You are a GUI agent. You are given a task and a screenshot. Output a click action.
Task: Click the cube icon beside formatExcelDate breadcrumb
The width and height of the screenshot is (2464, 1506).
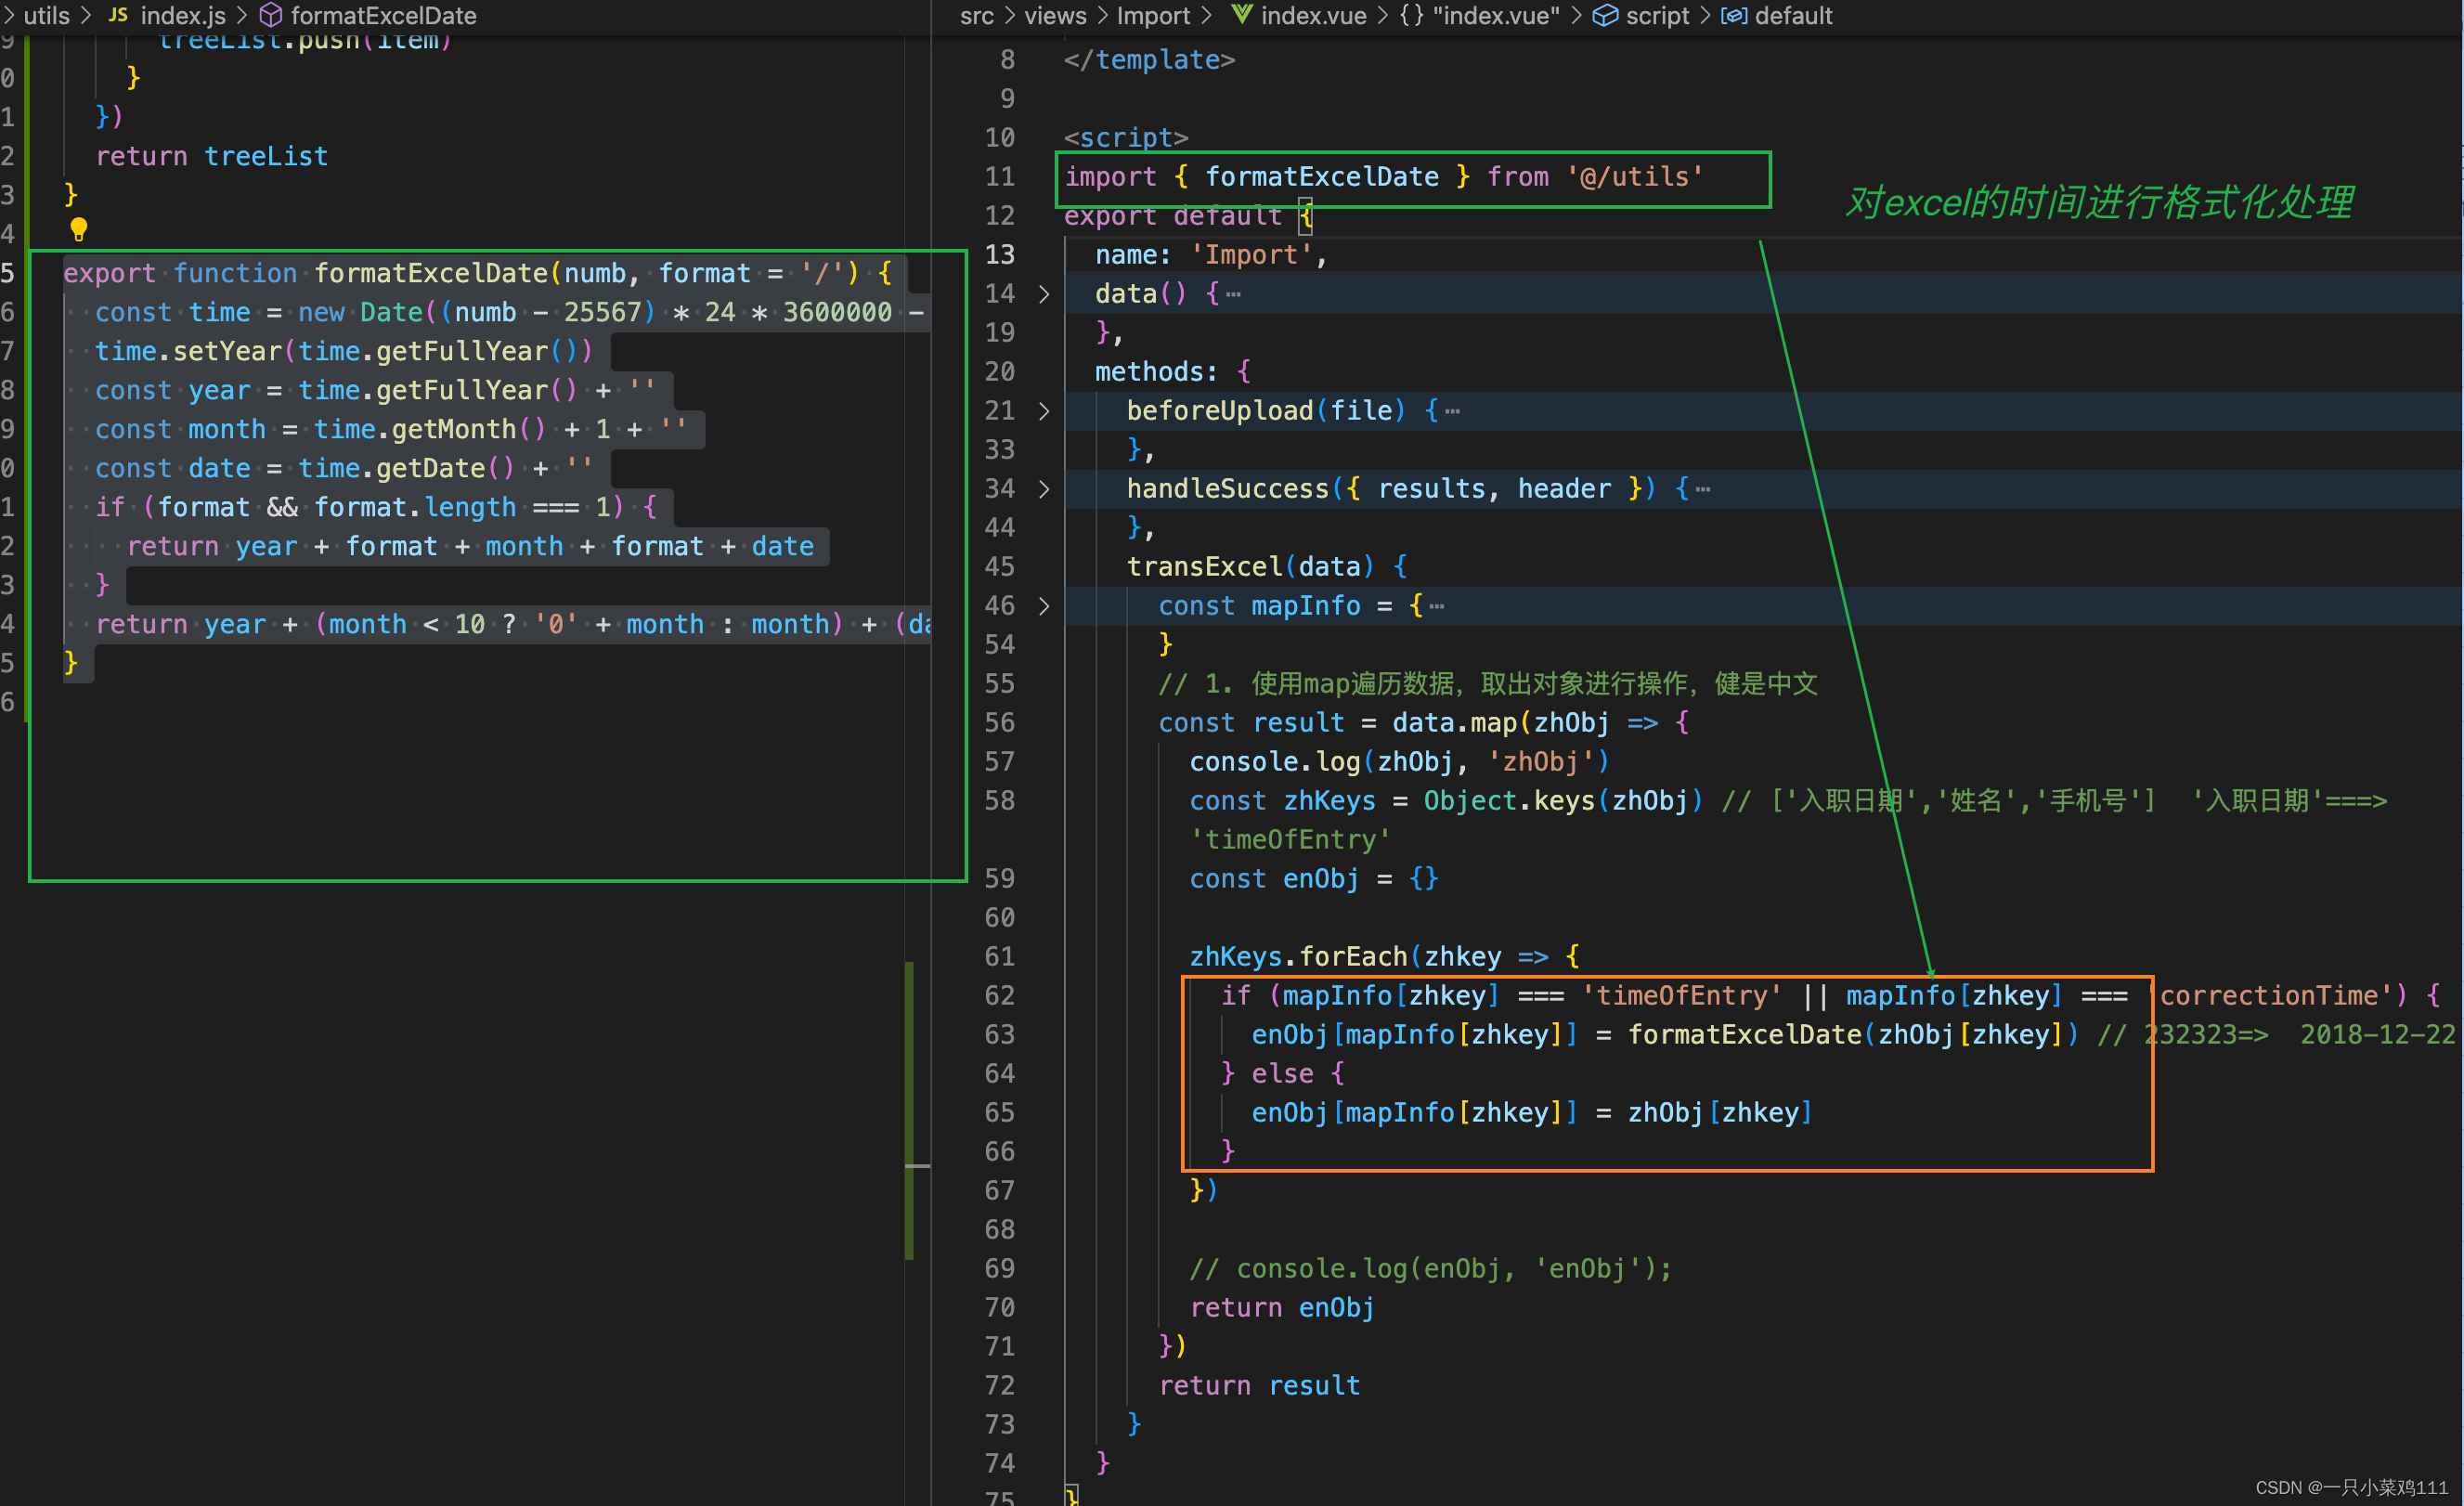[270, 15]
